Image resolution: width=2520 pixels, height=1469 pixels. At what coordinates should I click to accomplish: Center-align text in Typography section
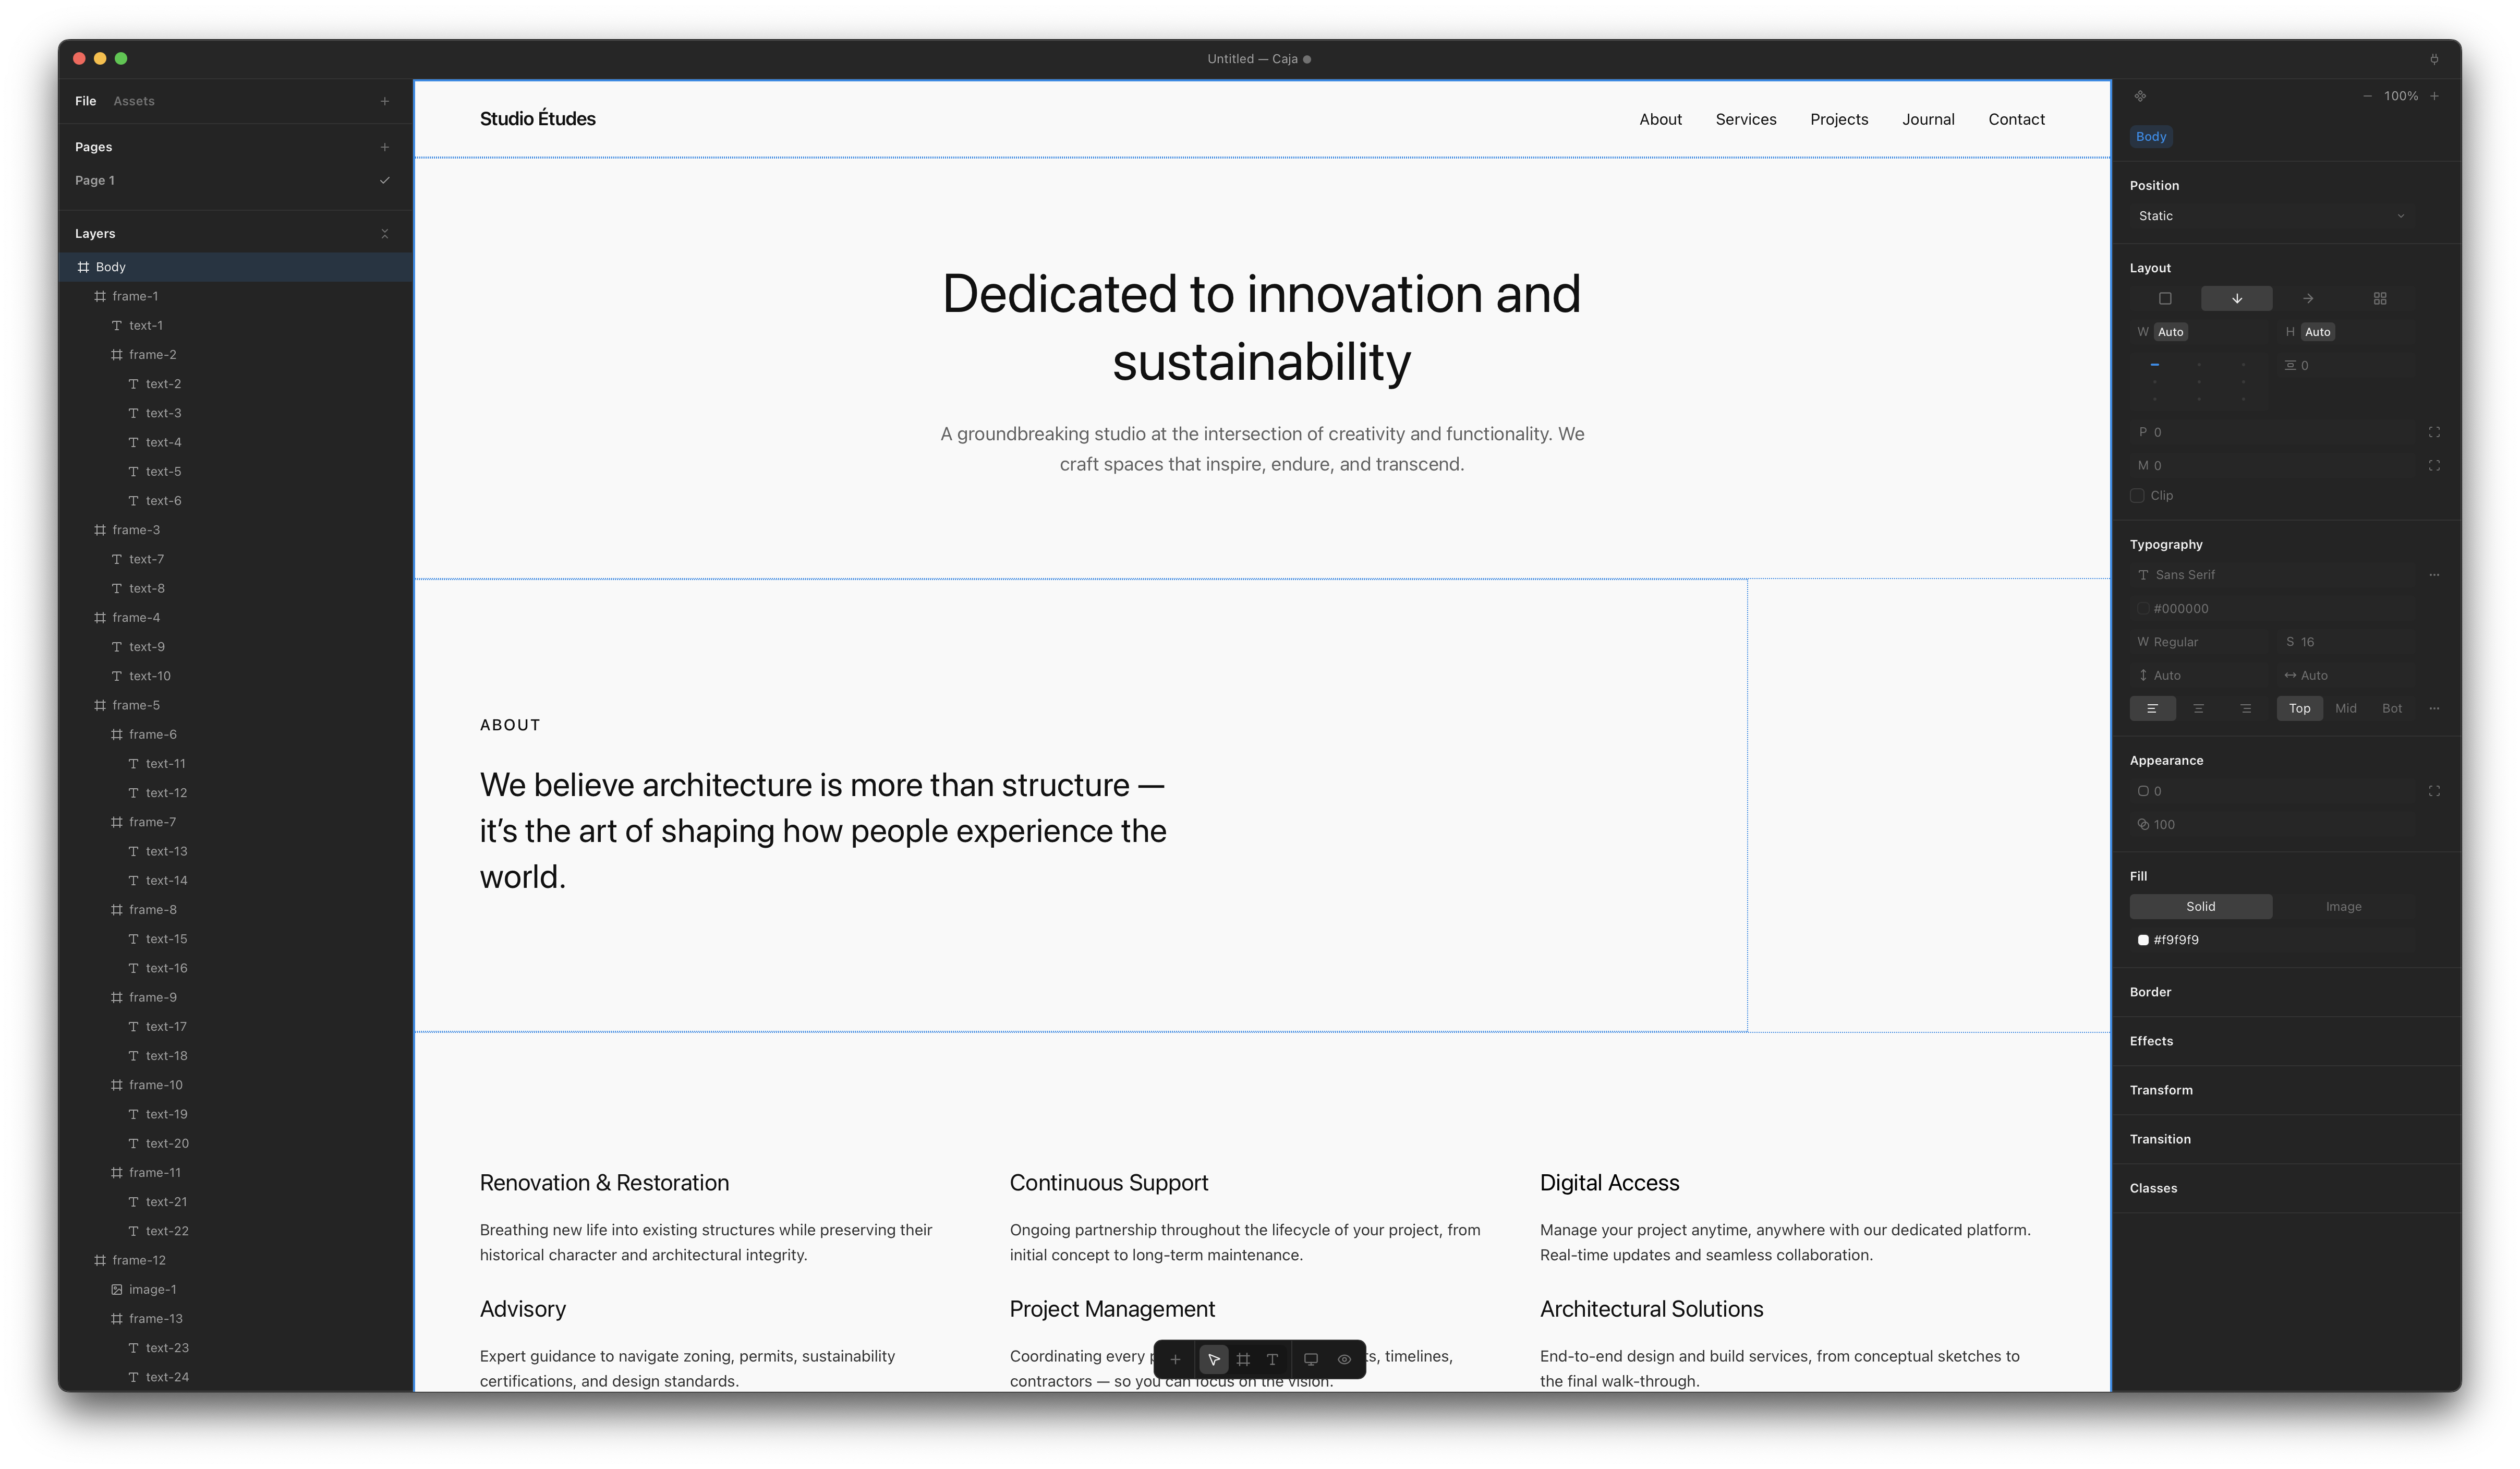pyautogui.click(x=2198, y=708)
